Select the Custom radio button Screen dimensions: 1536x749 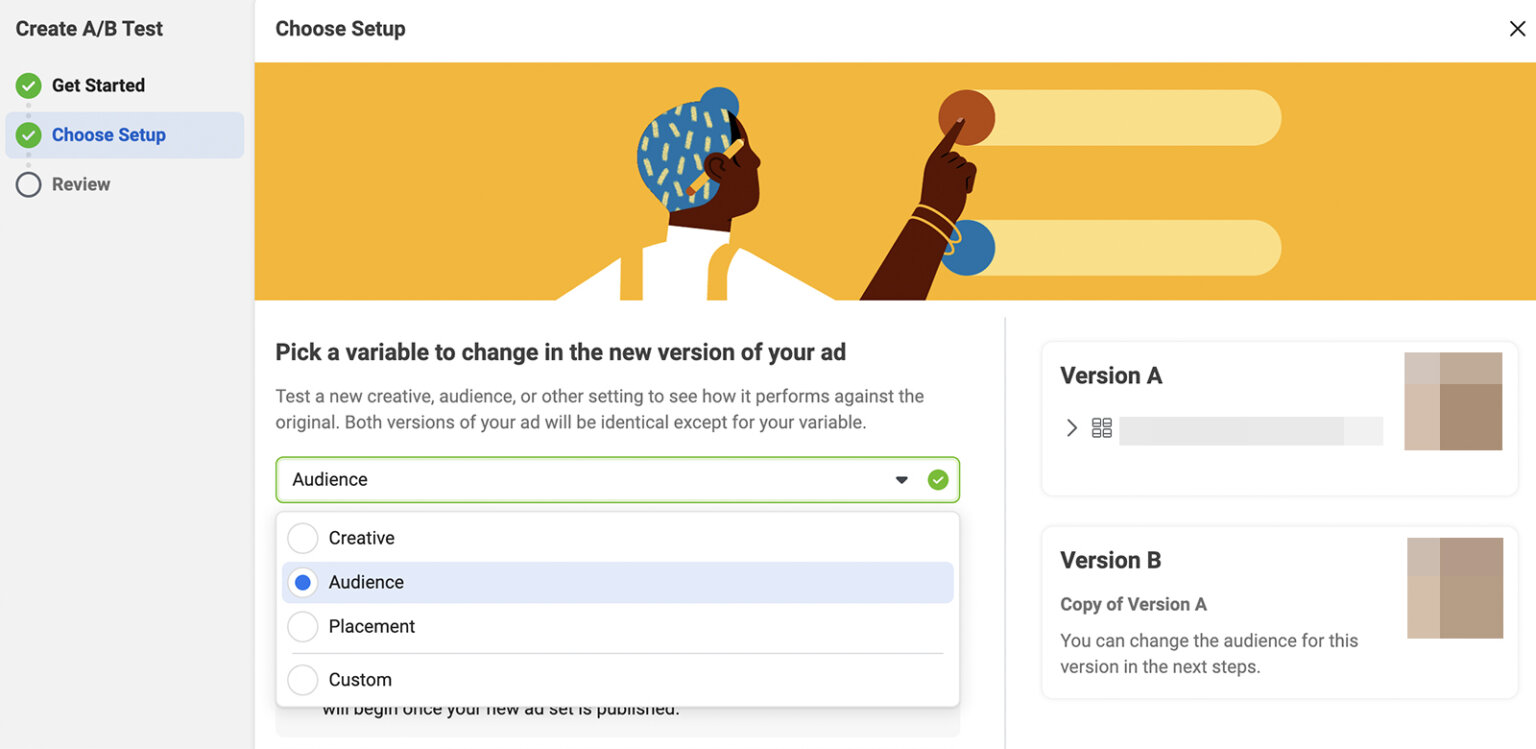(302, 680)
